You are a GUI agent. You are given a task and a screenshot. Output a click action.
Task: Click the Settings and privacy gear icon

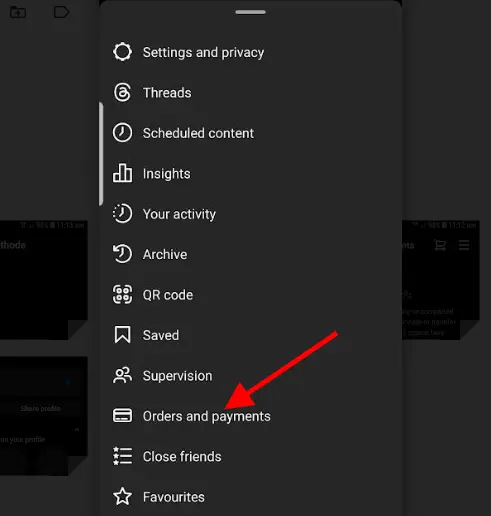click(122, 52)
